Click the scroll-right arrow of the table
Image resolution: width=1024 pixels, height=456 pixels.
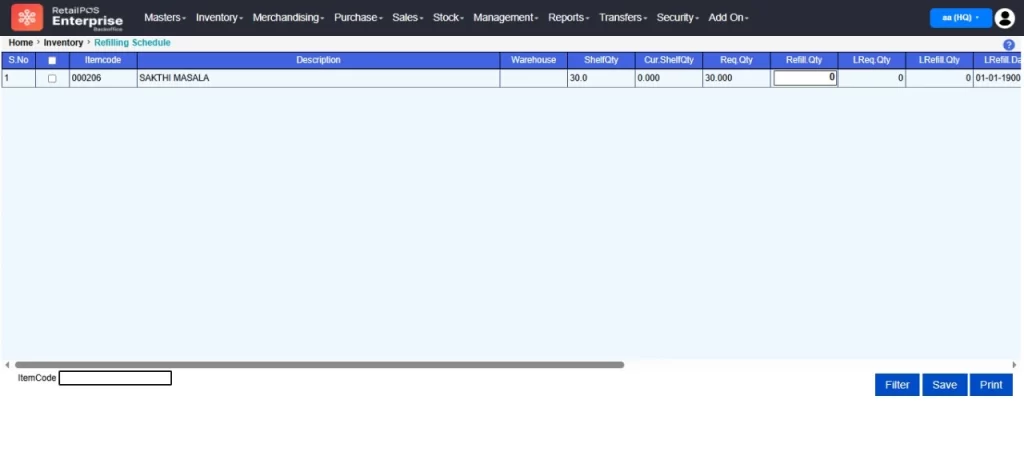[x=1014, y=365]
